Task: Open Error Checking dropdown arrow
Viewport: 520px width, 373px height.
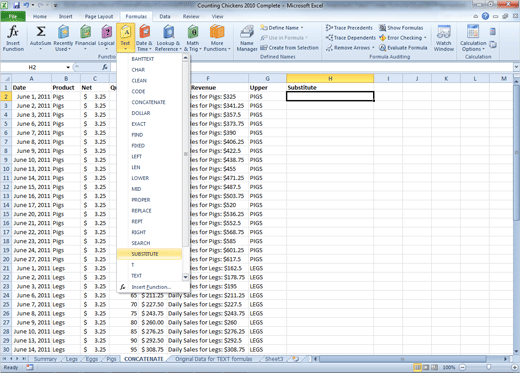Action: pos(425,38)
